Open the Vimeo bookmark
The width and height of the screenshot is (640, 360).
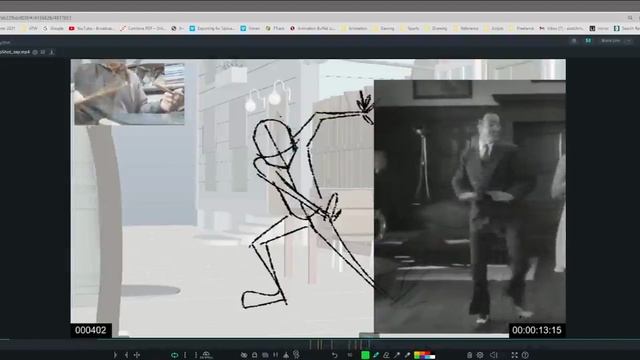(x=250, y=28)
